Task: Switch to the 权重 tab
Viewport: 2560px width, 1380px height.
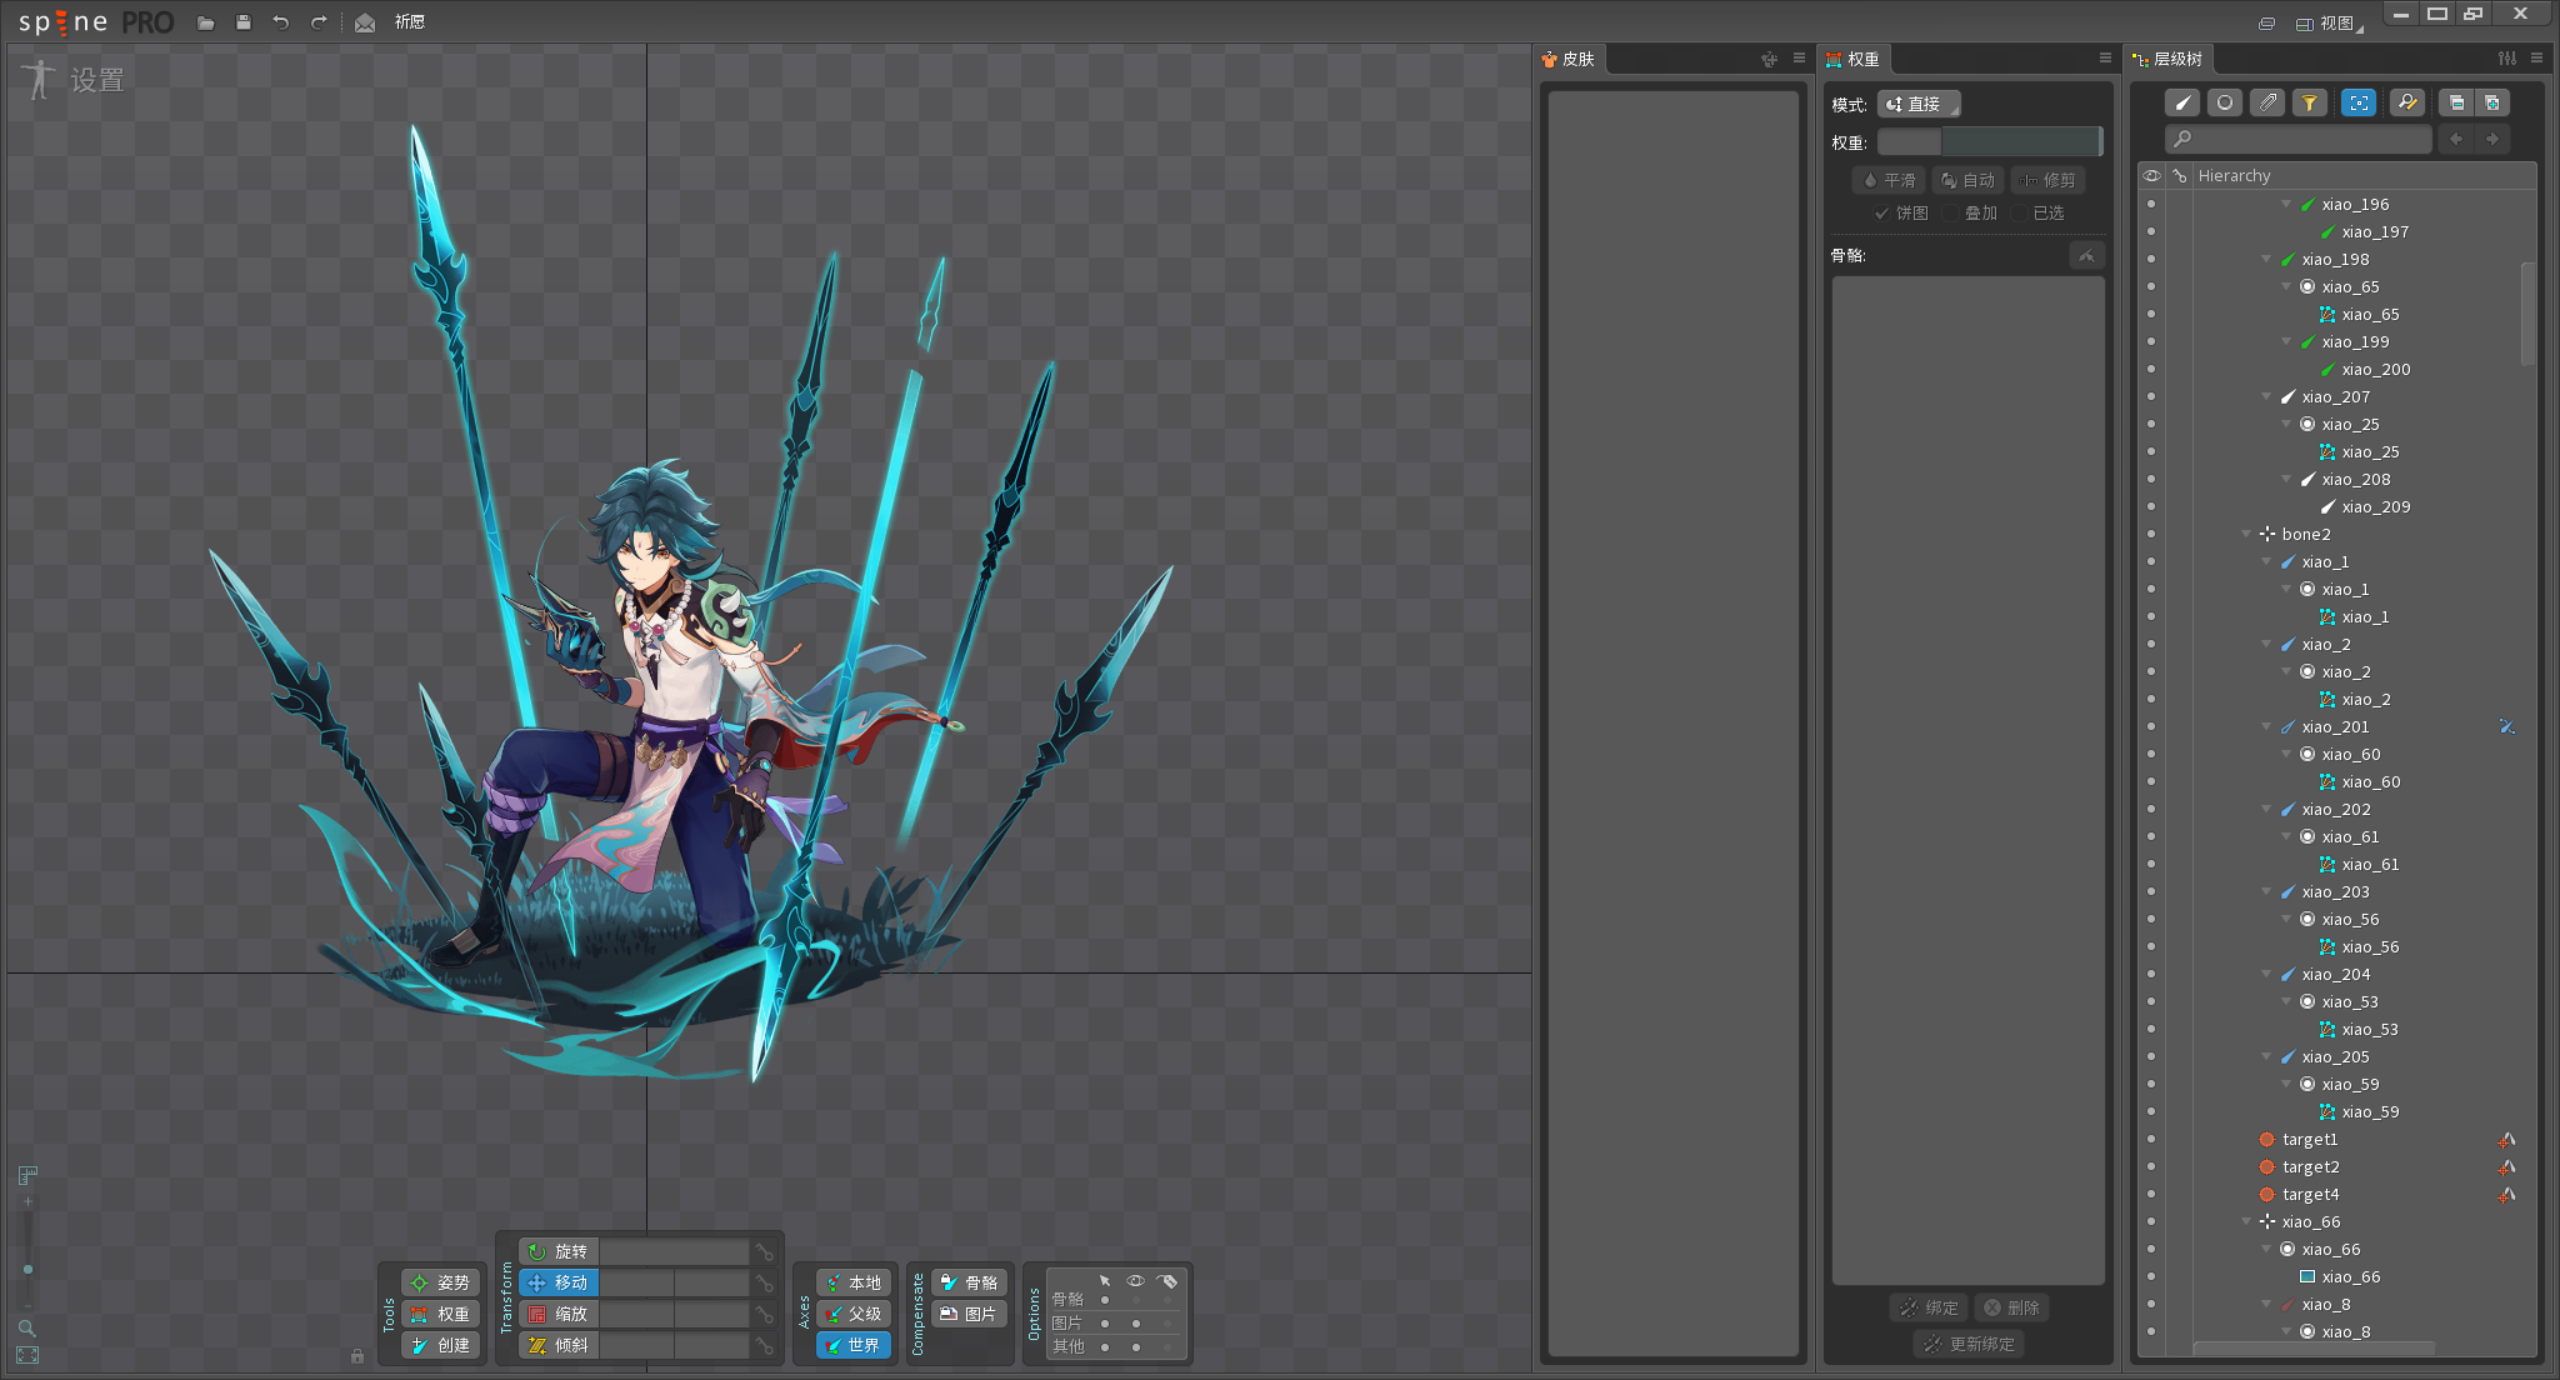Action: [x=1854, y=59]
